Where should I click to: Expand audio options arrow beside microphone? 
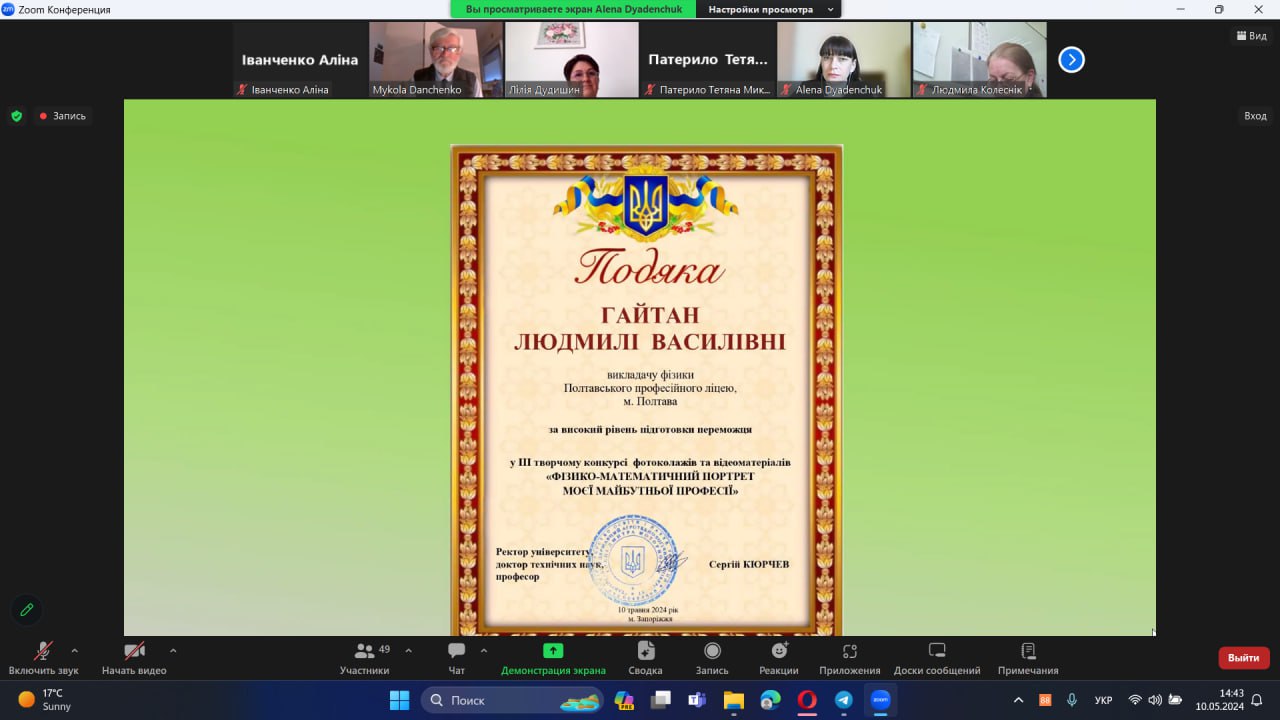coord(74,650)
